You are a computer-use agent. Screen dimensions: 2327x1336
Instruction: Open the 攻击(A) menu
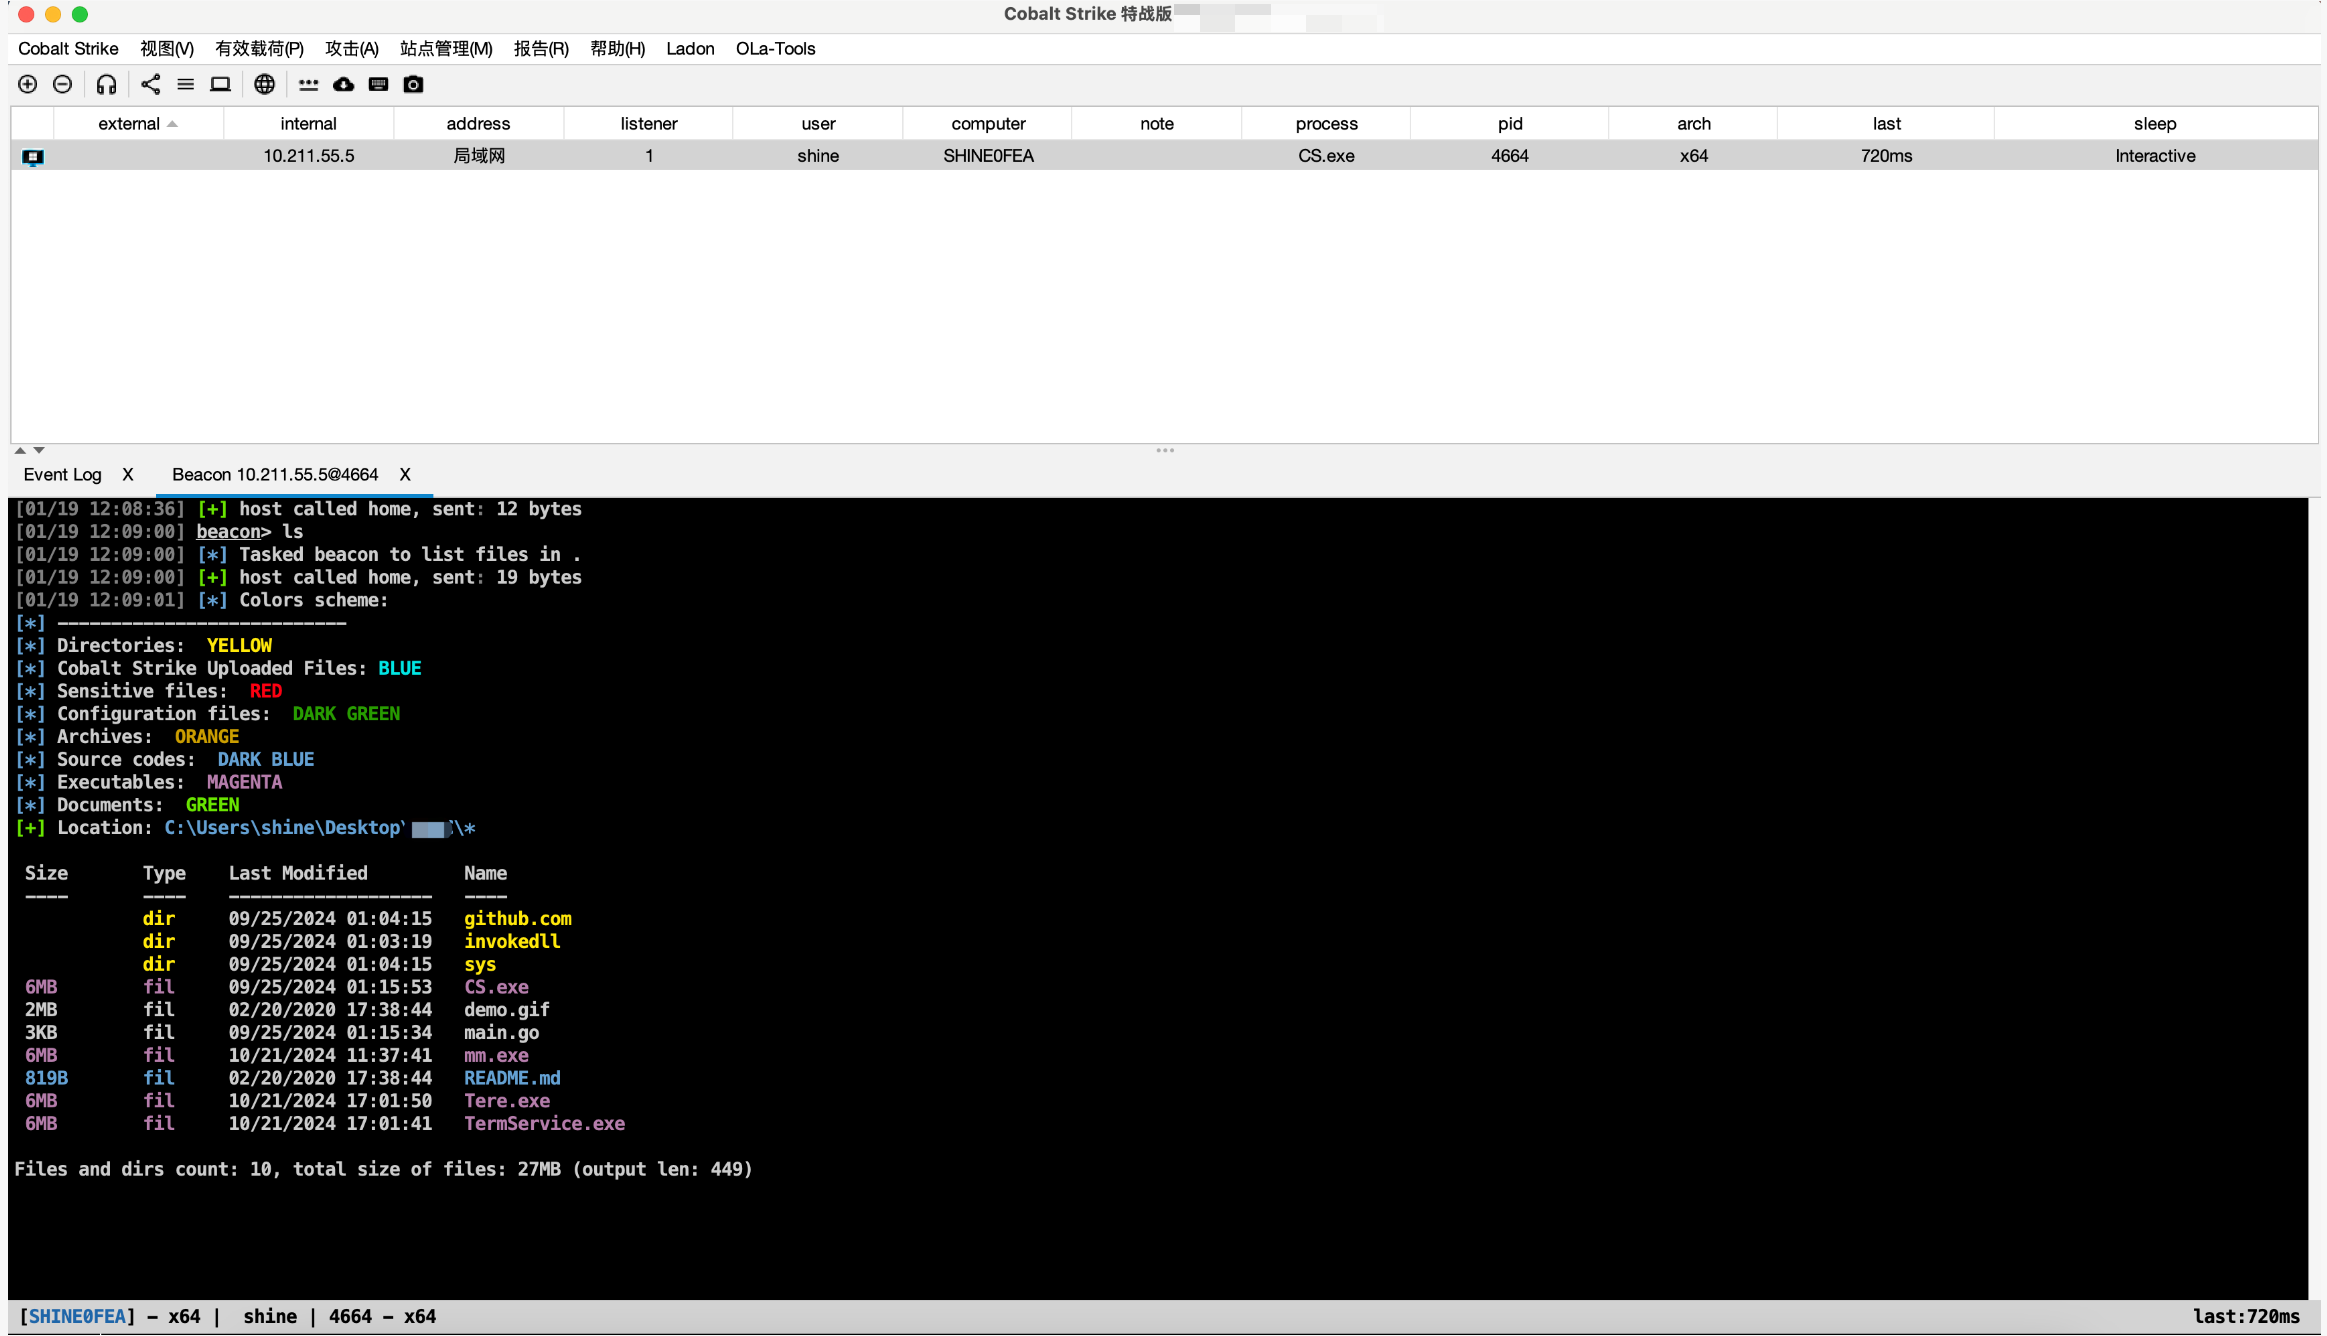click(x=352, y=49)
